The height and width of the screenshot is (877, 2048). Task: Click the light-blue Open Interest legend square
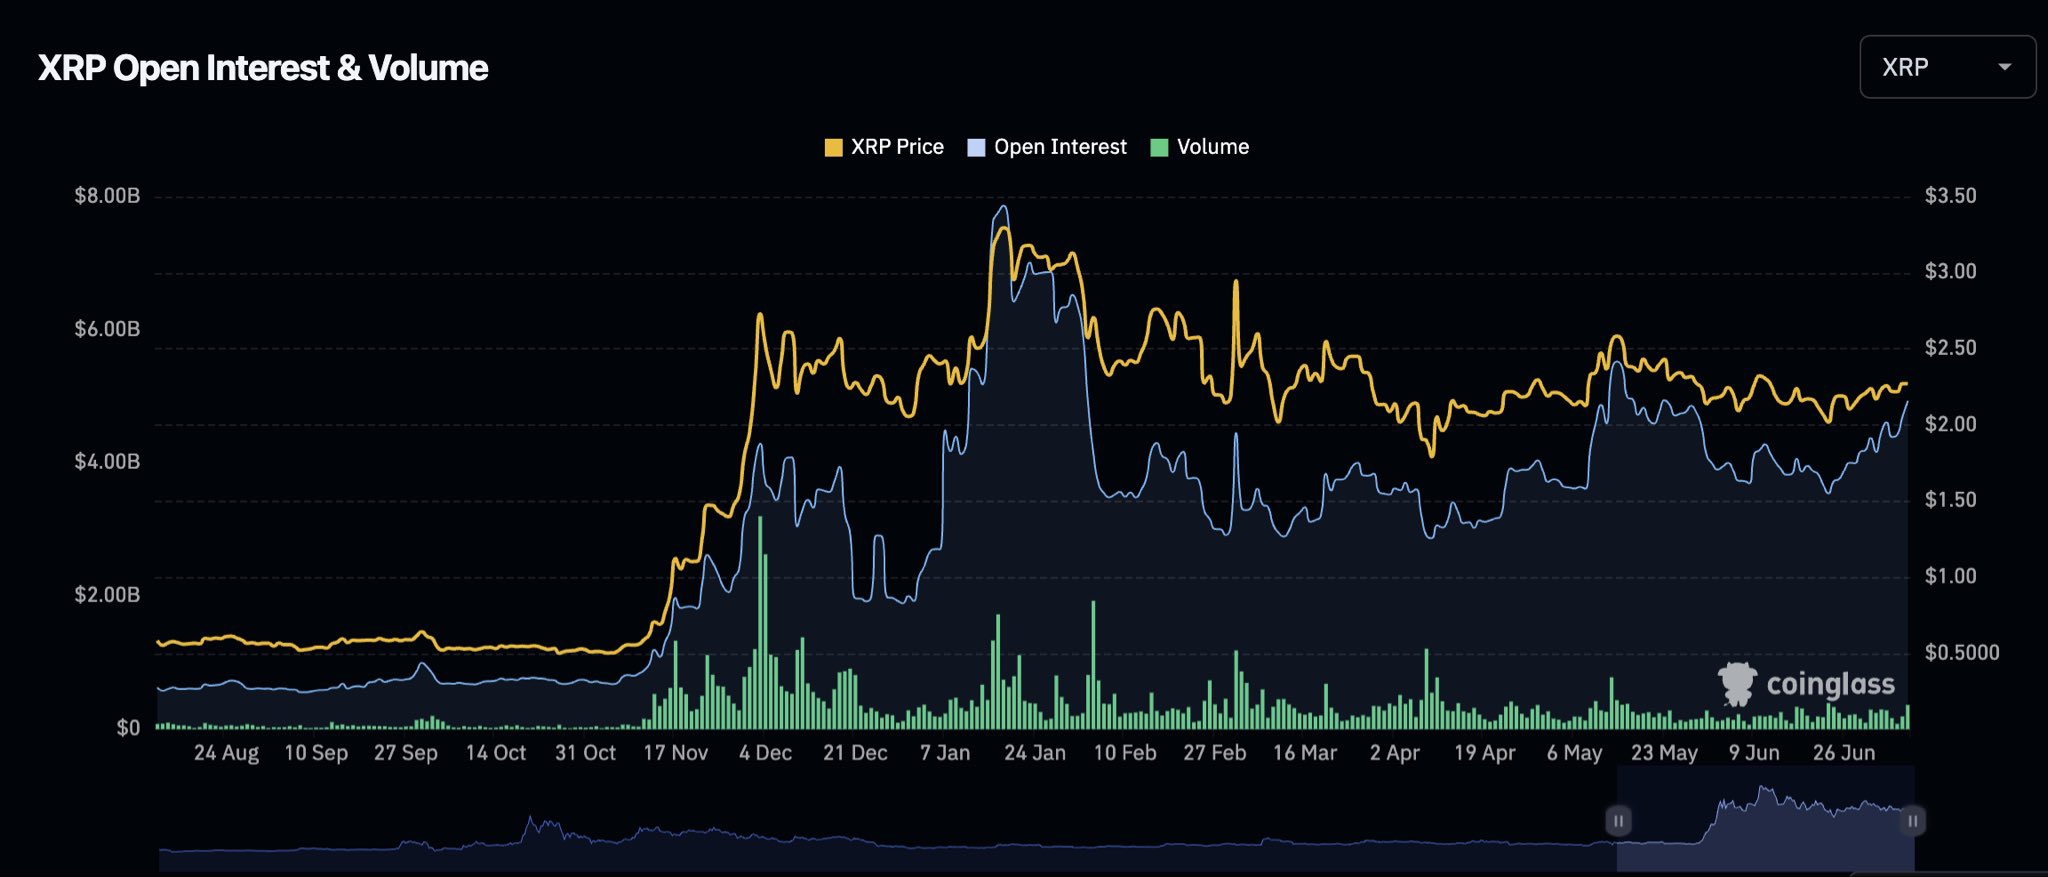tap(976, 148)
